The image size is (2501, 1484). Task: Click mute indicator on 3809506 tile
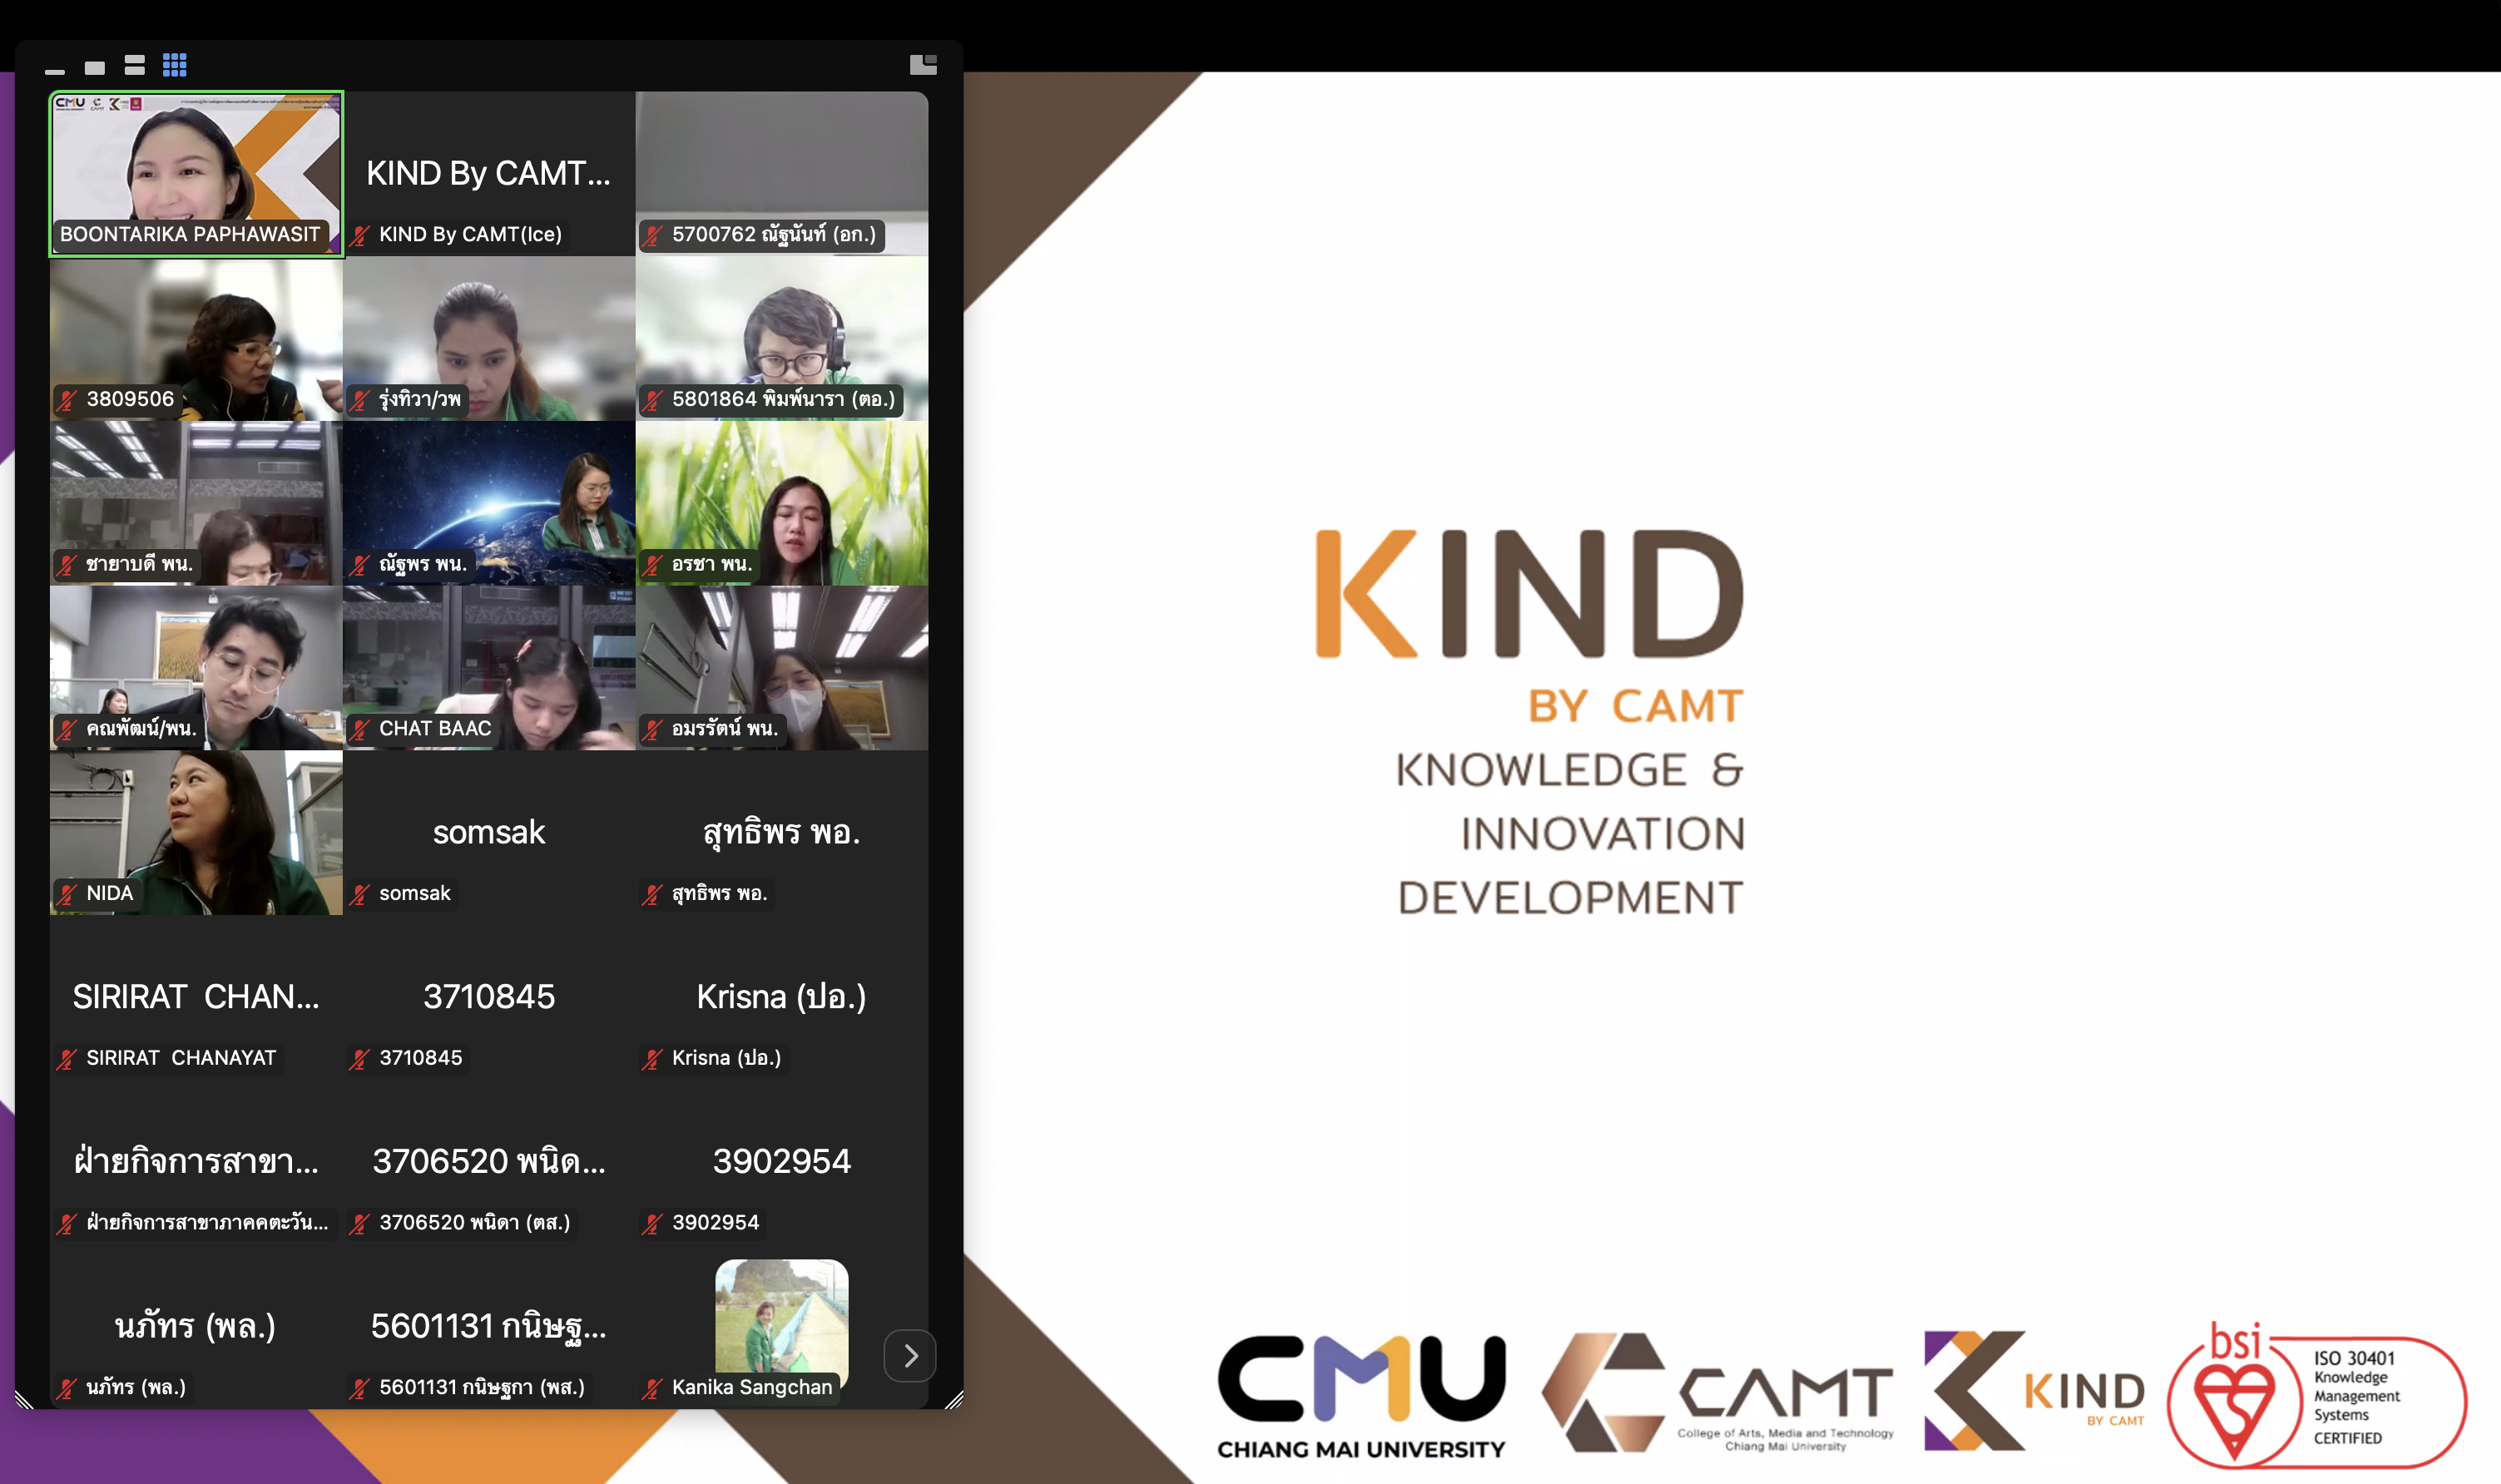click(67, 400)
